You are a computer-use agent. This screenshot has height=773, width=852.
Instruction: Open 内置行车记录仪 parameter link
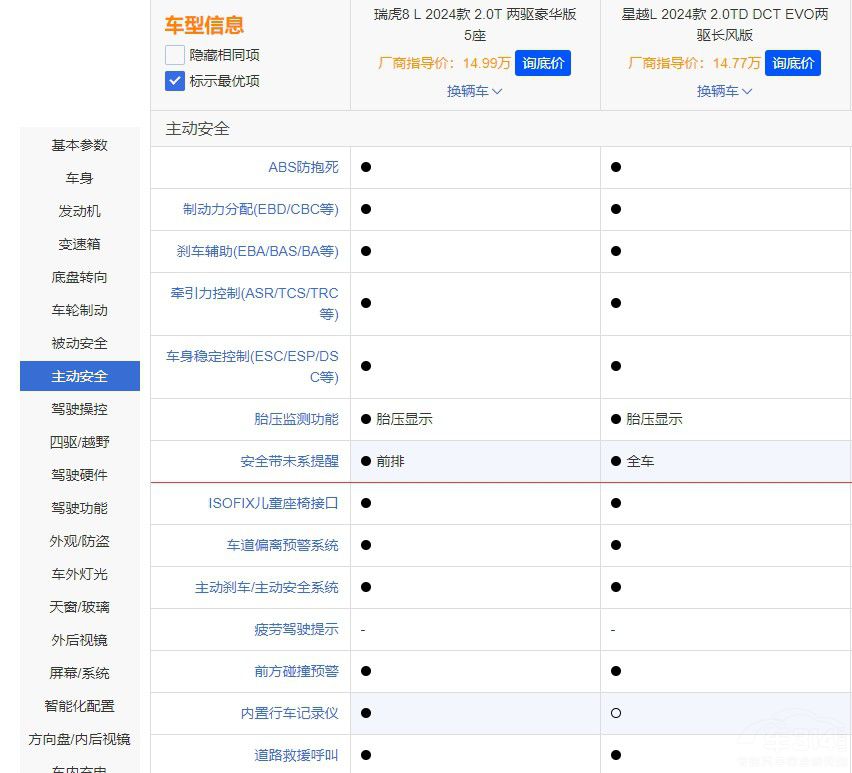coord(289,713)
